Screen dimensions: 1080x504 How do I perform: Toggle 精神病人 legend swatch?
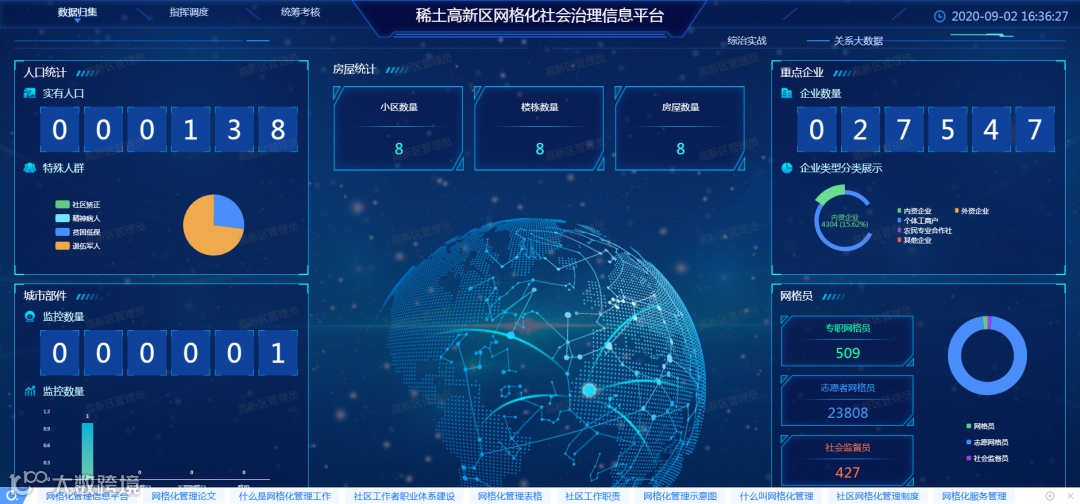(x=63, y=218)
